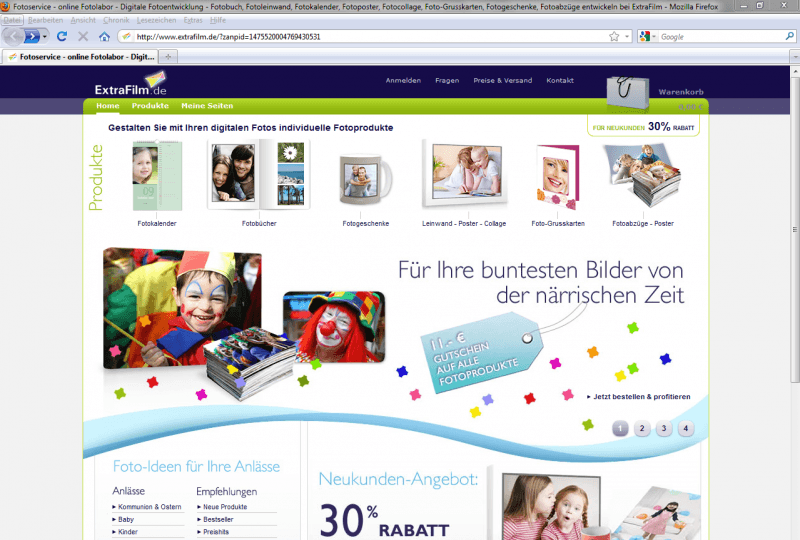Open the Meine Seiten tab

207,105
